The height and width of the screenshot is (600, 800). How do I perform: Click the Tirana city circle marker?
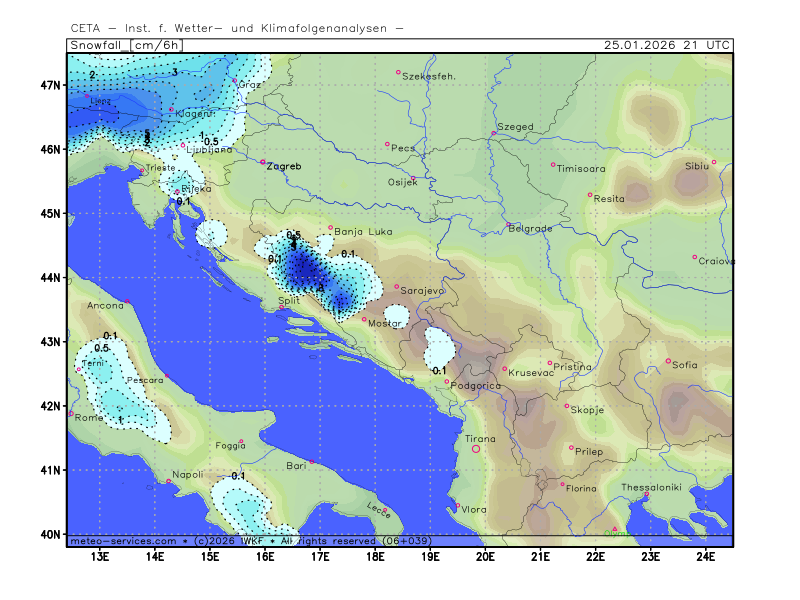(x=476, y=449)
